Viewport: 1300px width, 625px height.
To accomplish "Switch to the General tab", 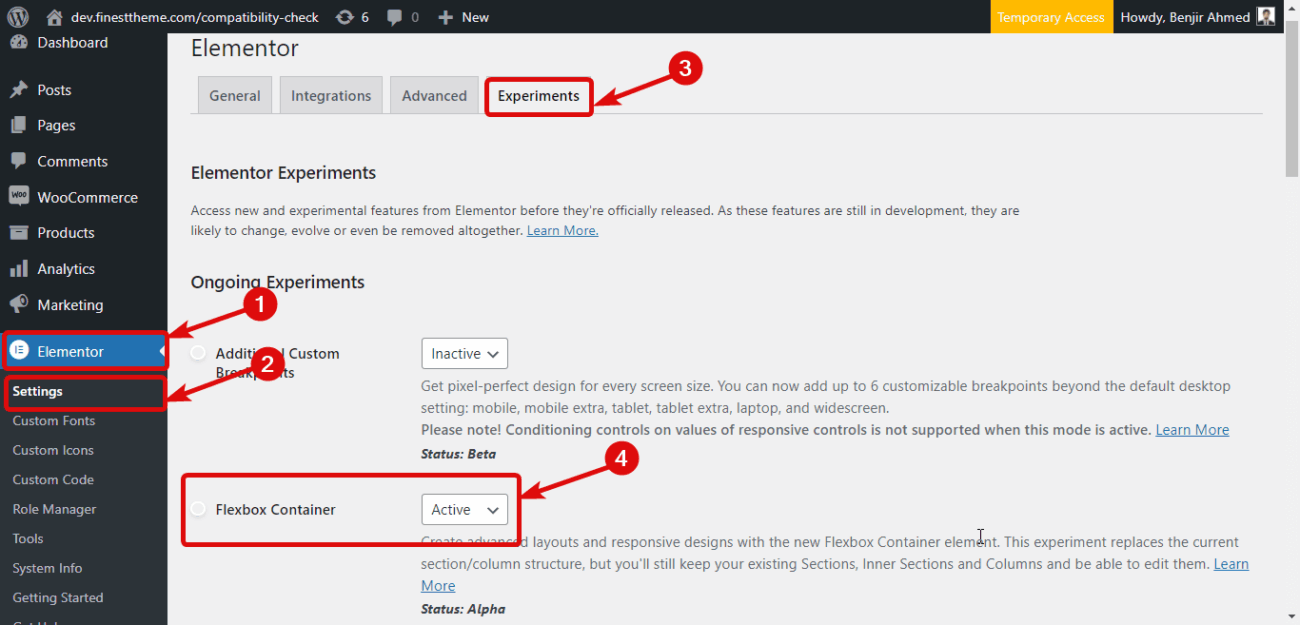I will 234,95.
